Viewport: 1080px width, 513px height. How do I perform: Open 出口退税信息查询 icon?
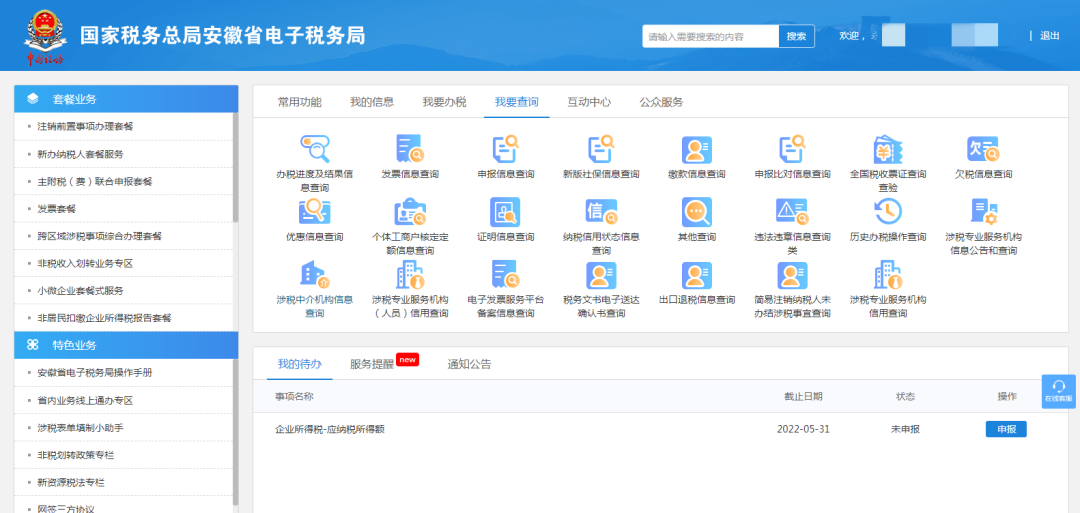pyautogui.click(x=696, y=275)
